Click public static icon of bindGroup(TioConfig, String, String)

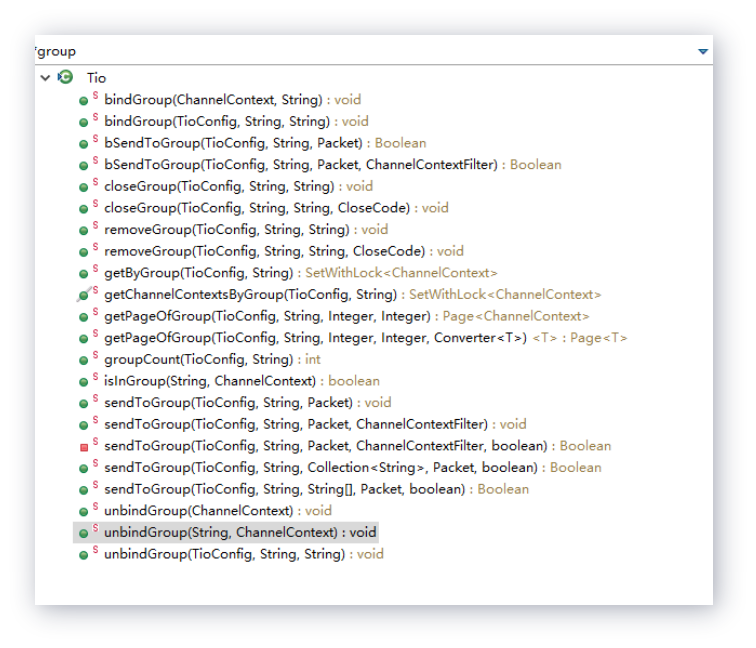coord(83,122)
